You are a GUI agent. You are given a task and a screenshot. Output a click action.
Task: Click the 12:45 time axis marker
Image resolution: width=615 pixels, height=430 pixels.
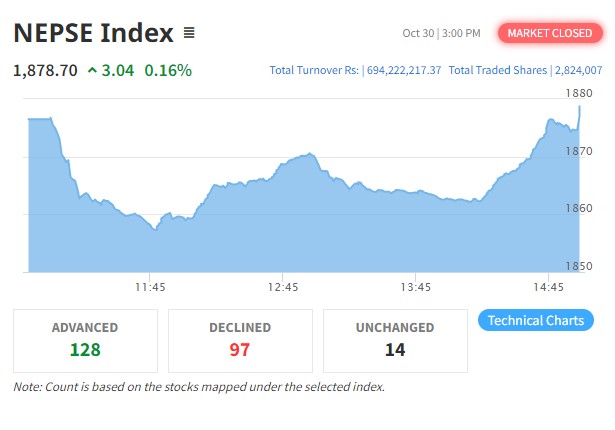(283, 287)
